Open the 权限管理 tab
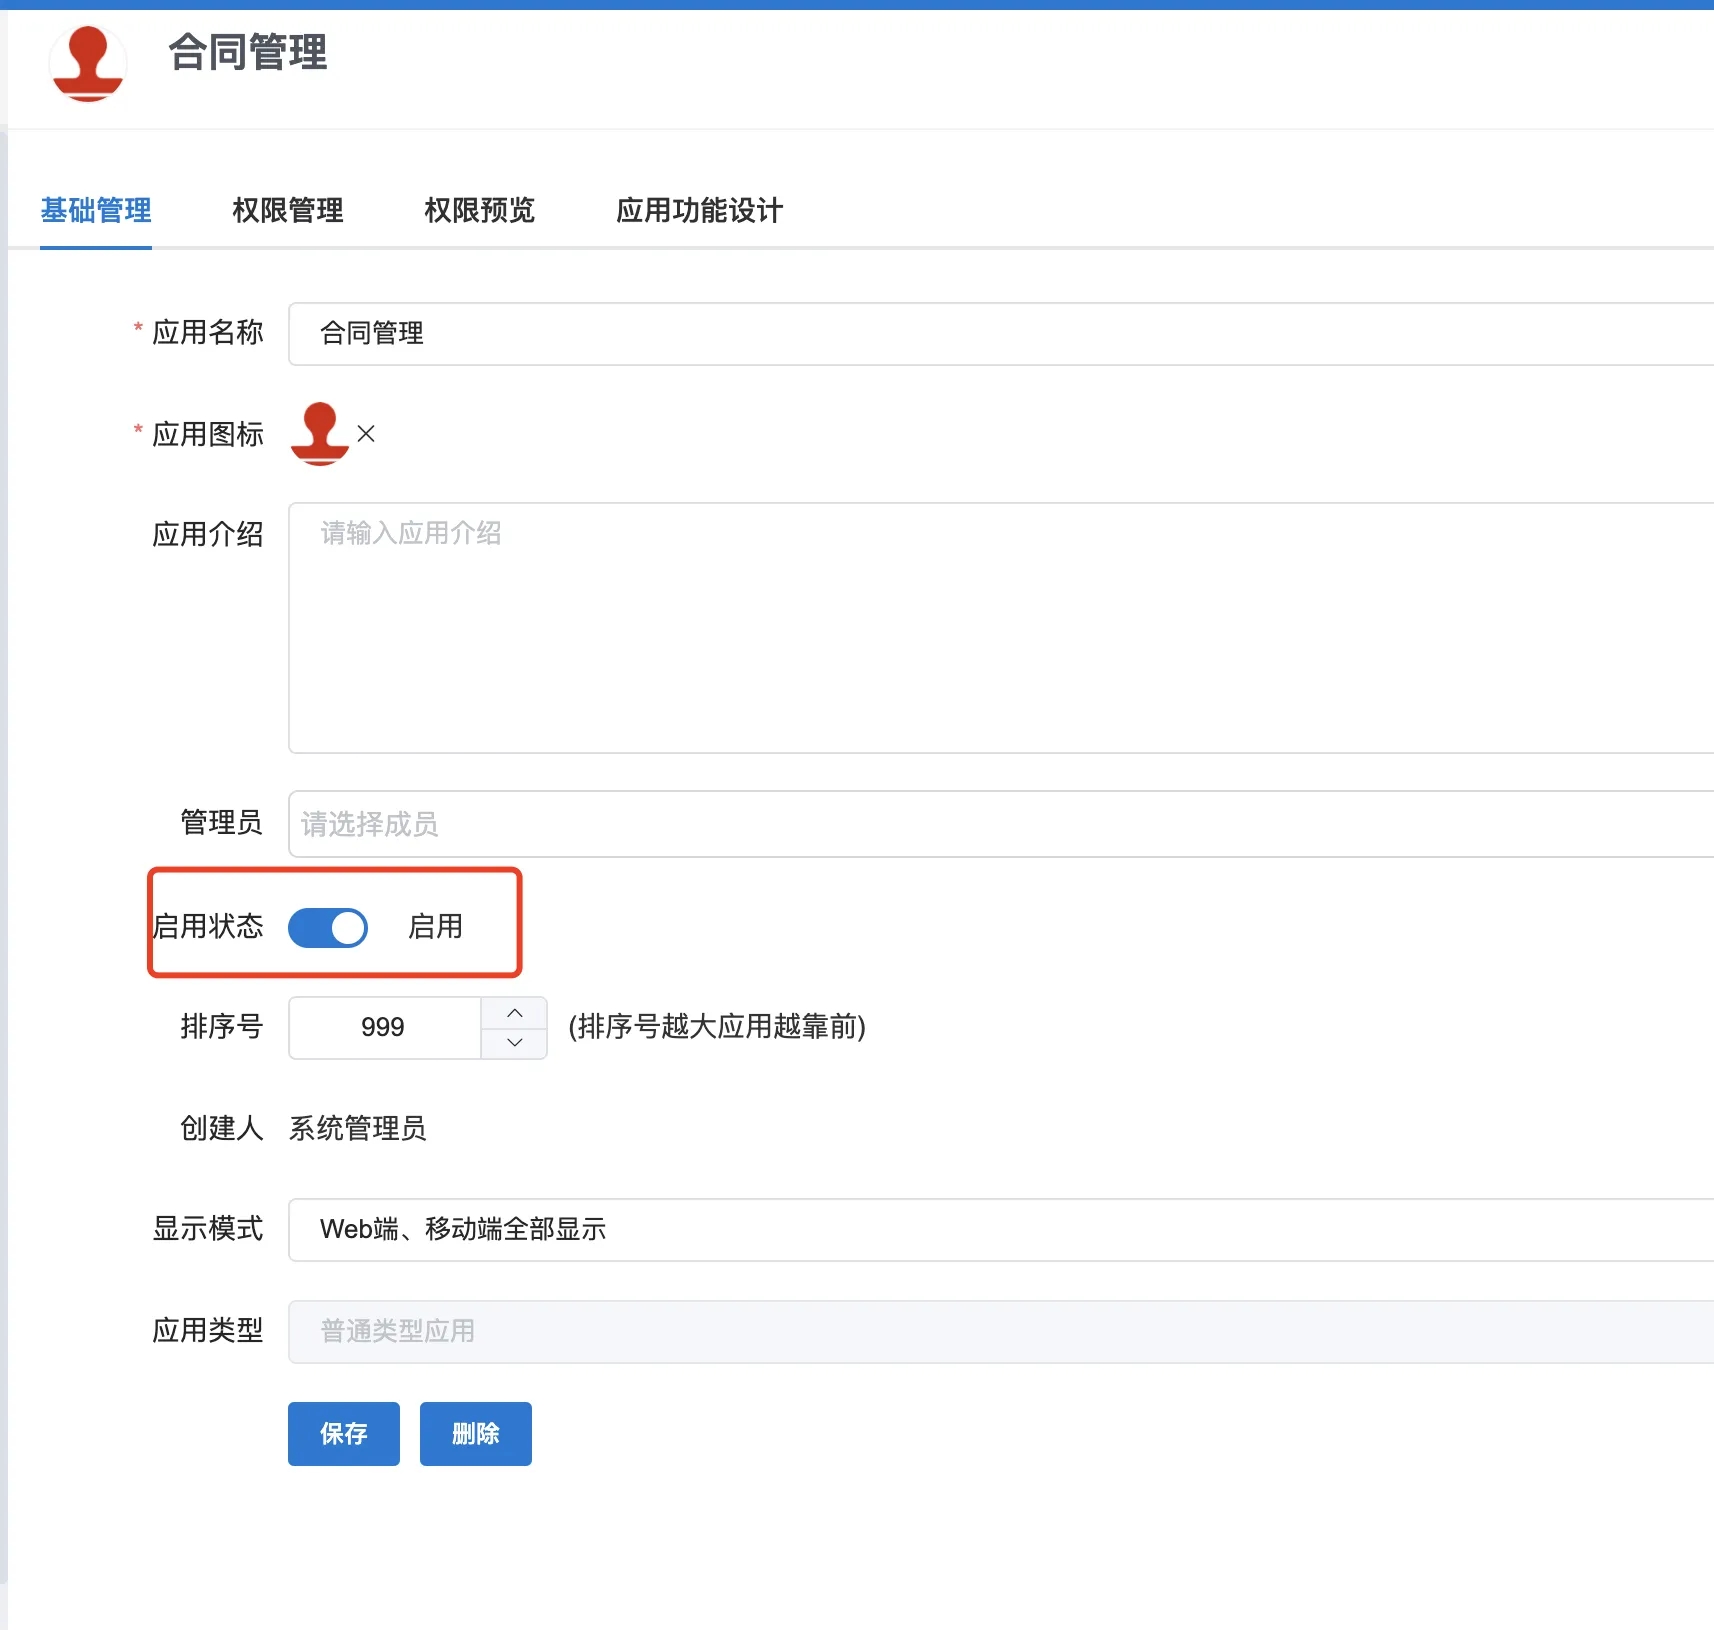The image size is (1714, 1630). pos(288,210)
